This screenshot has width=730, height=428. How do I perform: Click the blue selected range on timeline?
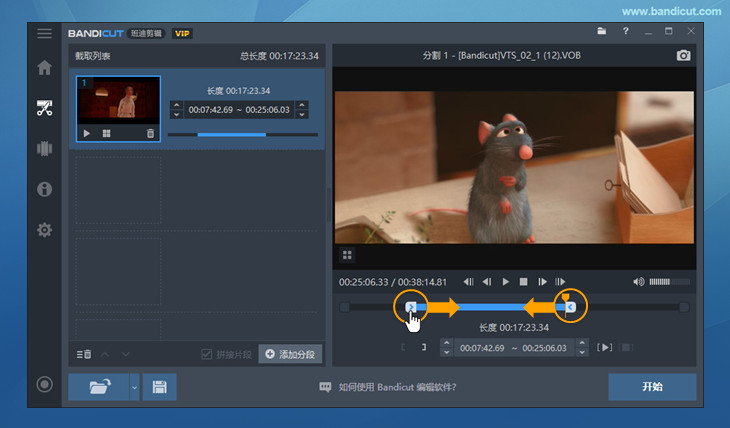[x=491, y=307]
